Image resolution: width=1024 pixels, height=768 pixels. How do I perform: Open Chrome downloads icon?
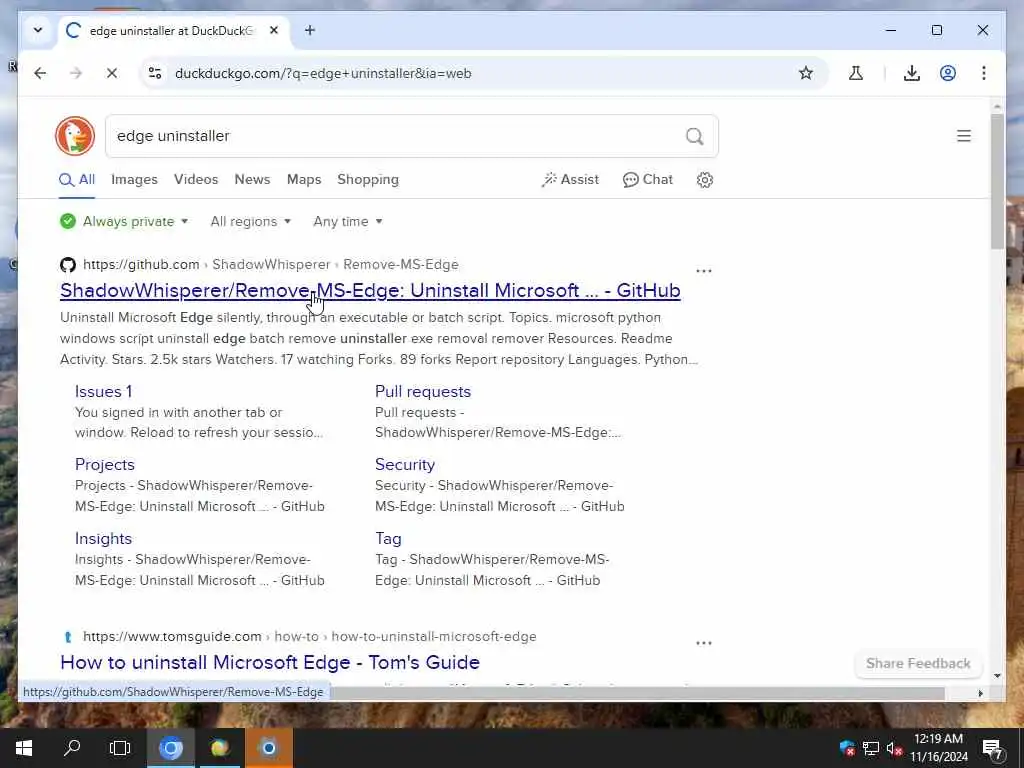912,73
